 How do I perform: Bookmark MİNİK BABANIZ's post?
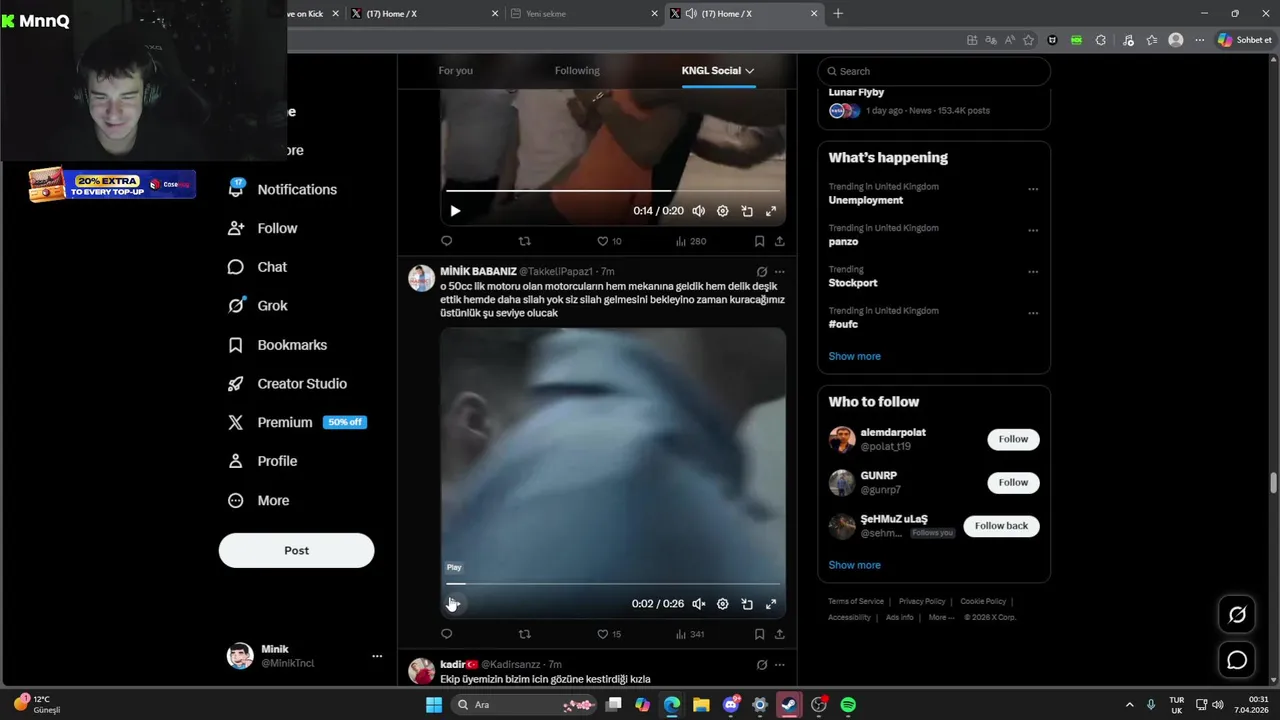click(759, 634)
